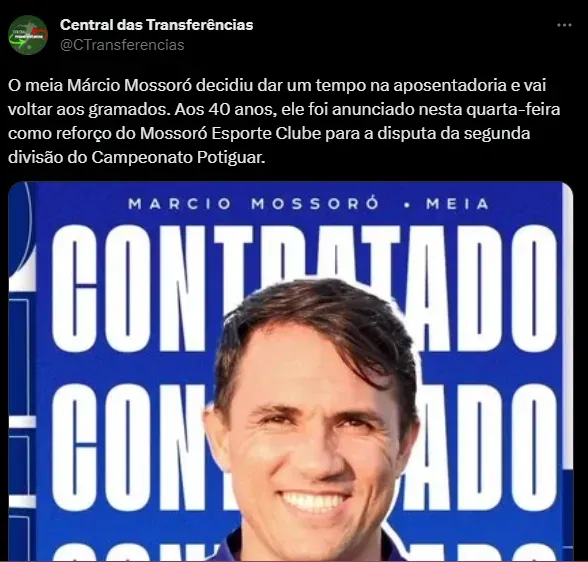Click the tweet text about Márcio Mossoró
The width and height of the screenshot is (588, 562).
284,121
